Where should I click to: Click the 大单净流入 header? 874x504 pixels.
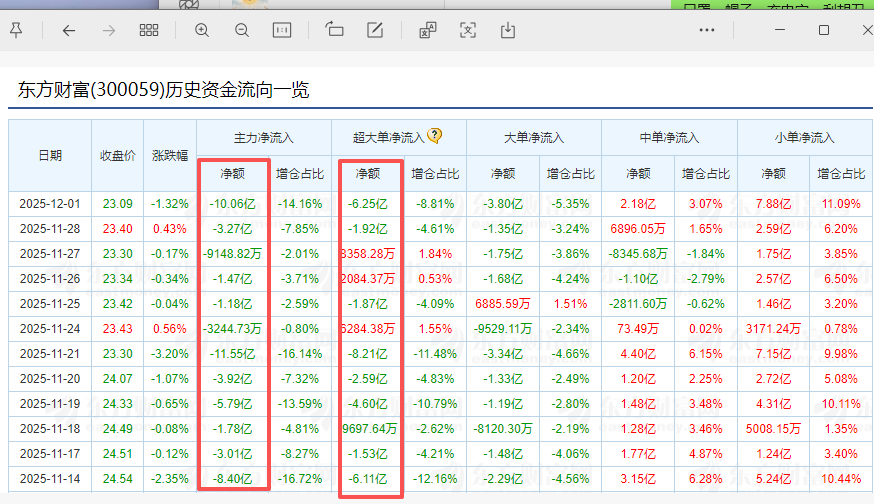[x=534, y=138]
